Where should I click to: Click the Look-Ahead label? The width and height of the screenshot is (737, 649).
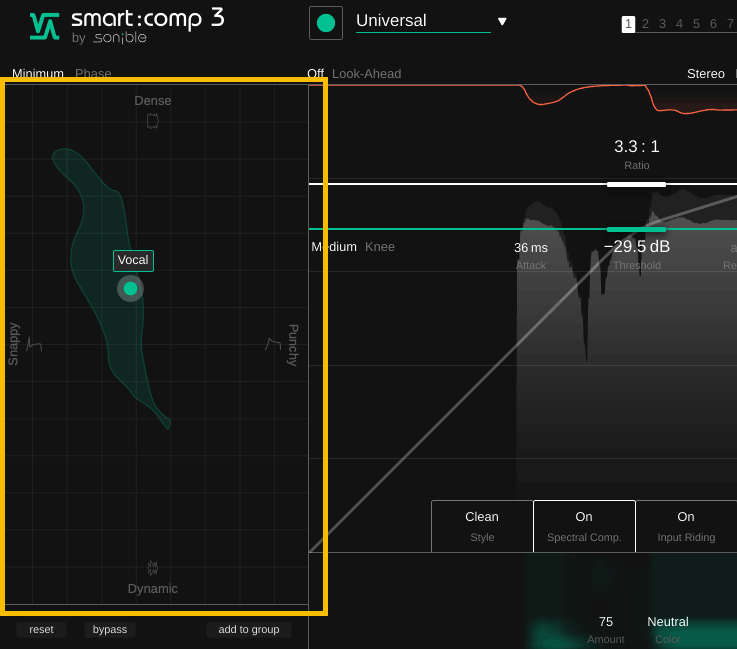click(x=367, y=74)
